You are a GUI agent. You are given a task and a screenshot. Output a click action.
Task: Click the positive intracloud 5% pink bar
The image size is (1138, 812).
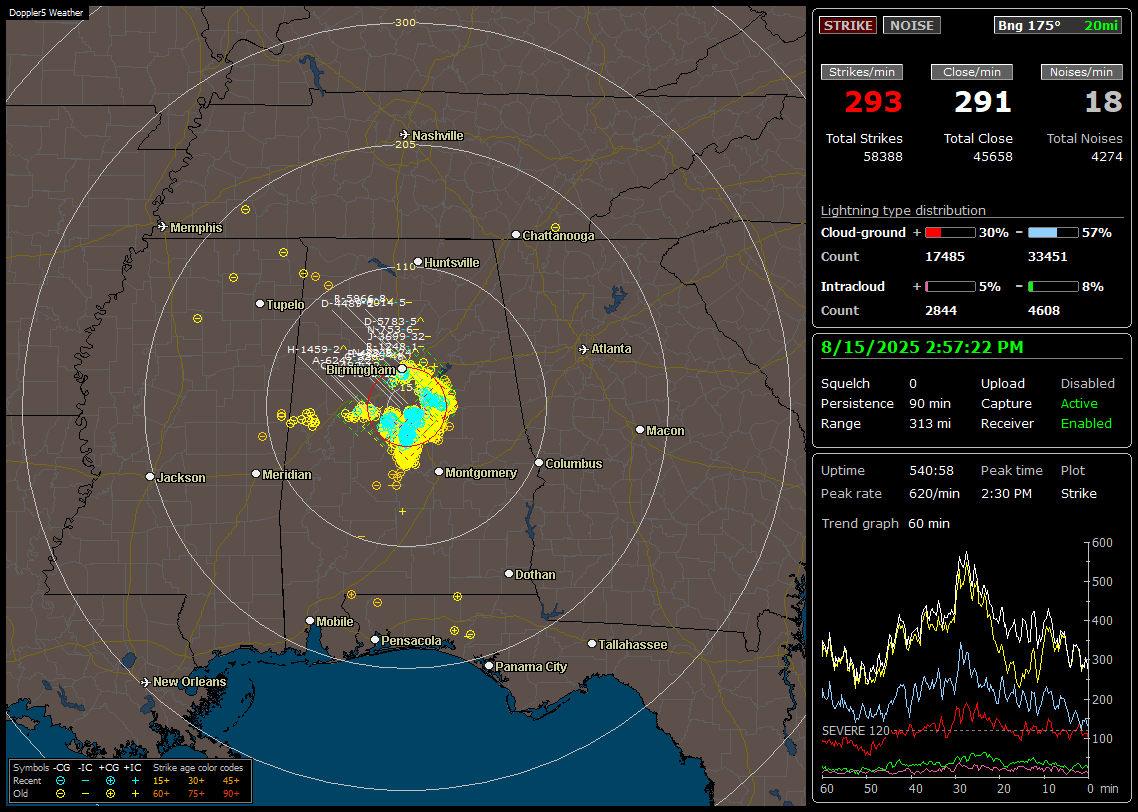950,287
